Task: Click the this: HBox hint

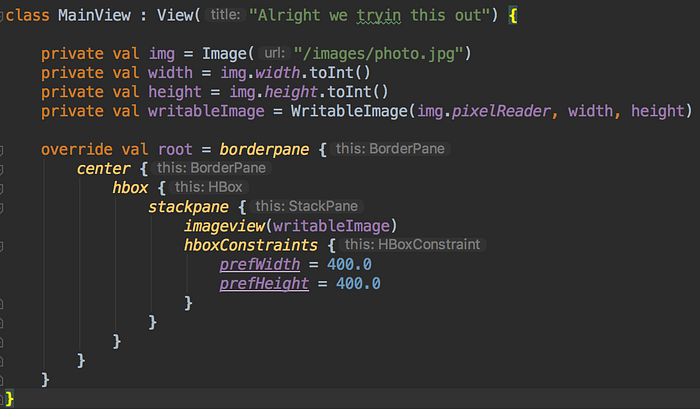Action: [208, 187]
